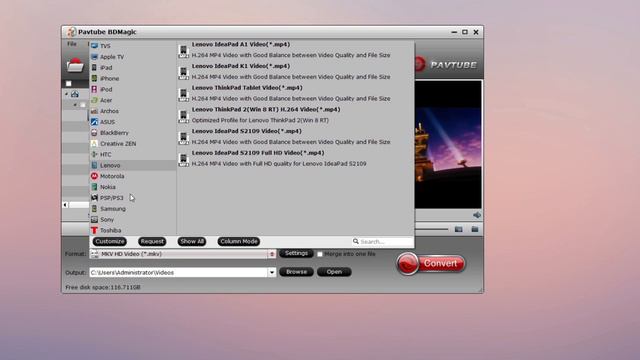The image size is (640, 360).
Task: Click Open to view output folder
Action: (x=334, y=272)
